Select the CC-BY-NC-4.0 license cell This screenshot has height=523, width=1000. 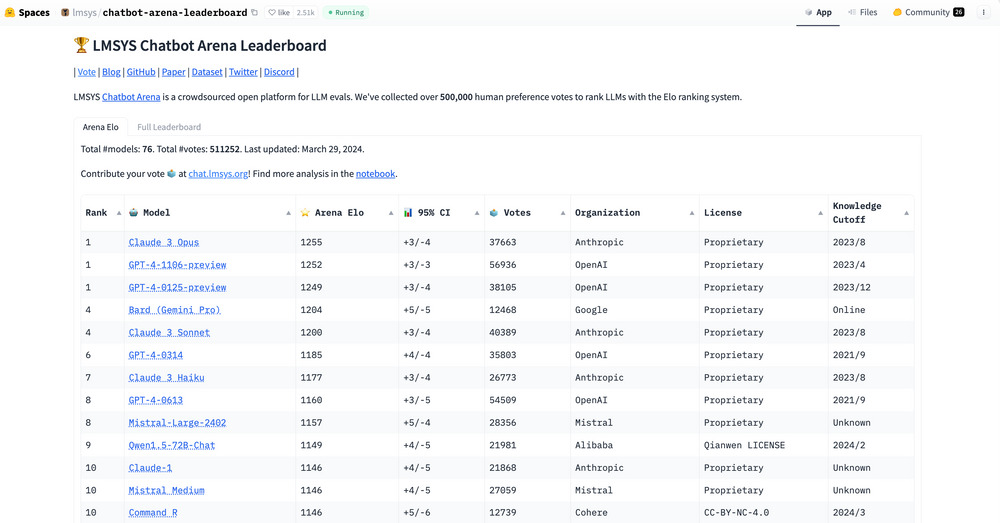click(x=763, y=512)
